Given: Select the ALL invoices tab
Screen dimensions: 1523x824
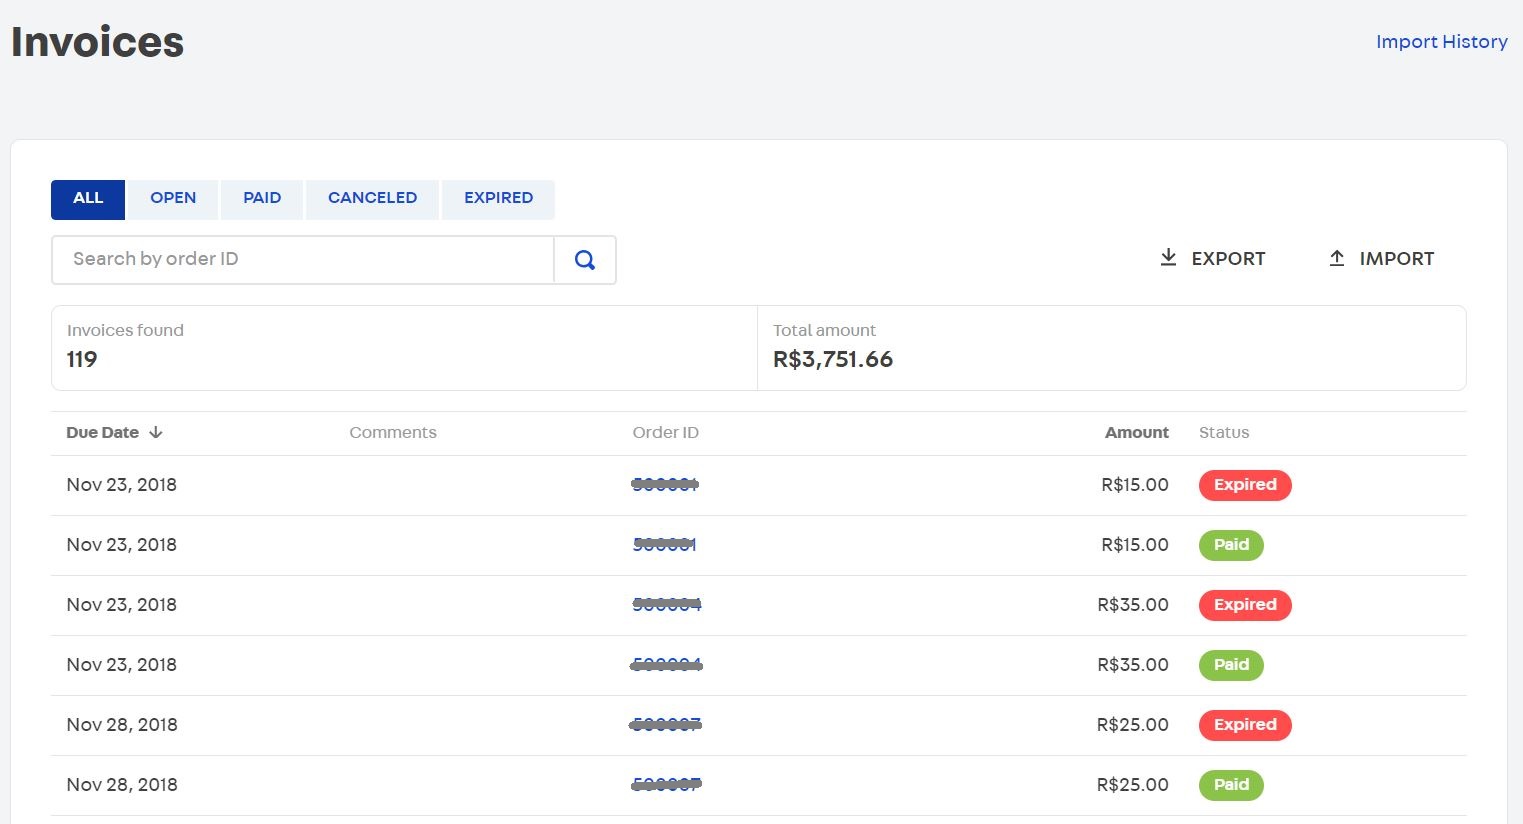Looking at the screenshot, I should click(x=88, y=198).
